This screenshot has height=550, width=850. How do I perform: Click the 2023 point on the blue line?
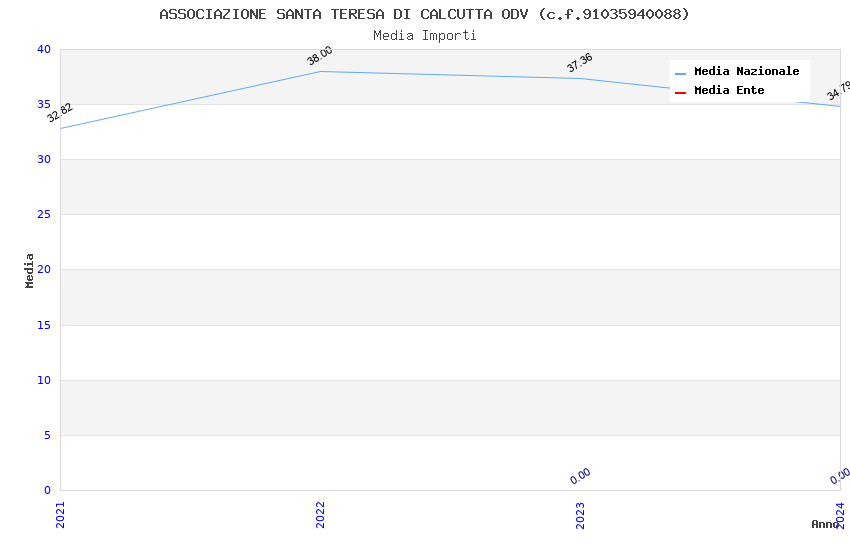click(580, 79)
